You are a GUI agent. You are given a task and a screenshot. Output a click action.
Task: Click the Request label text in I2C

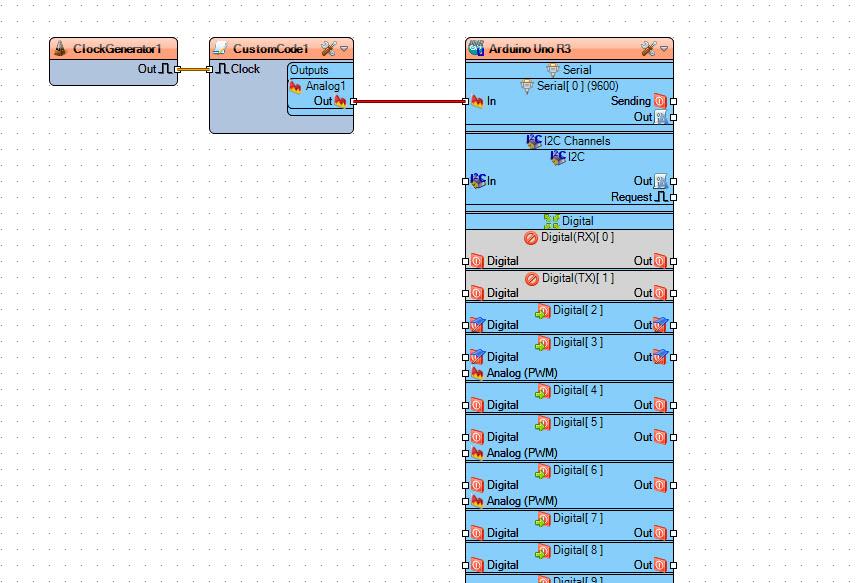pos(631,197)
